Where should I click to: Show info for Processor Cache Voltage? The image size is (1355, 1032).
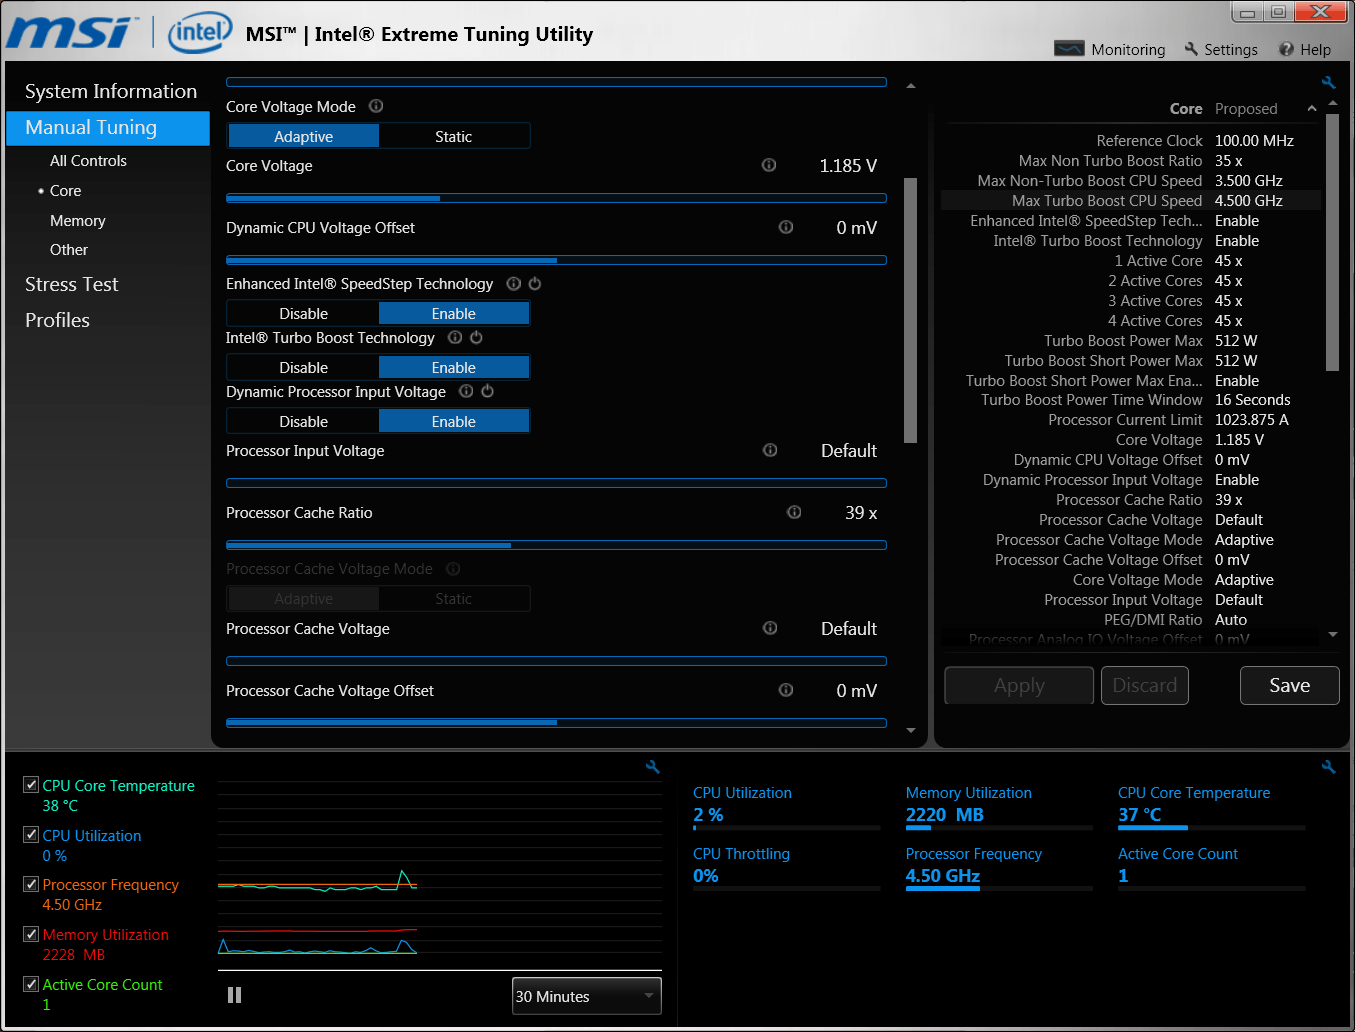tap(770, 628)
